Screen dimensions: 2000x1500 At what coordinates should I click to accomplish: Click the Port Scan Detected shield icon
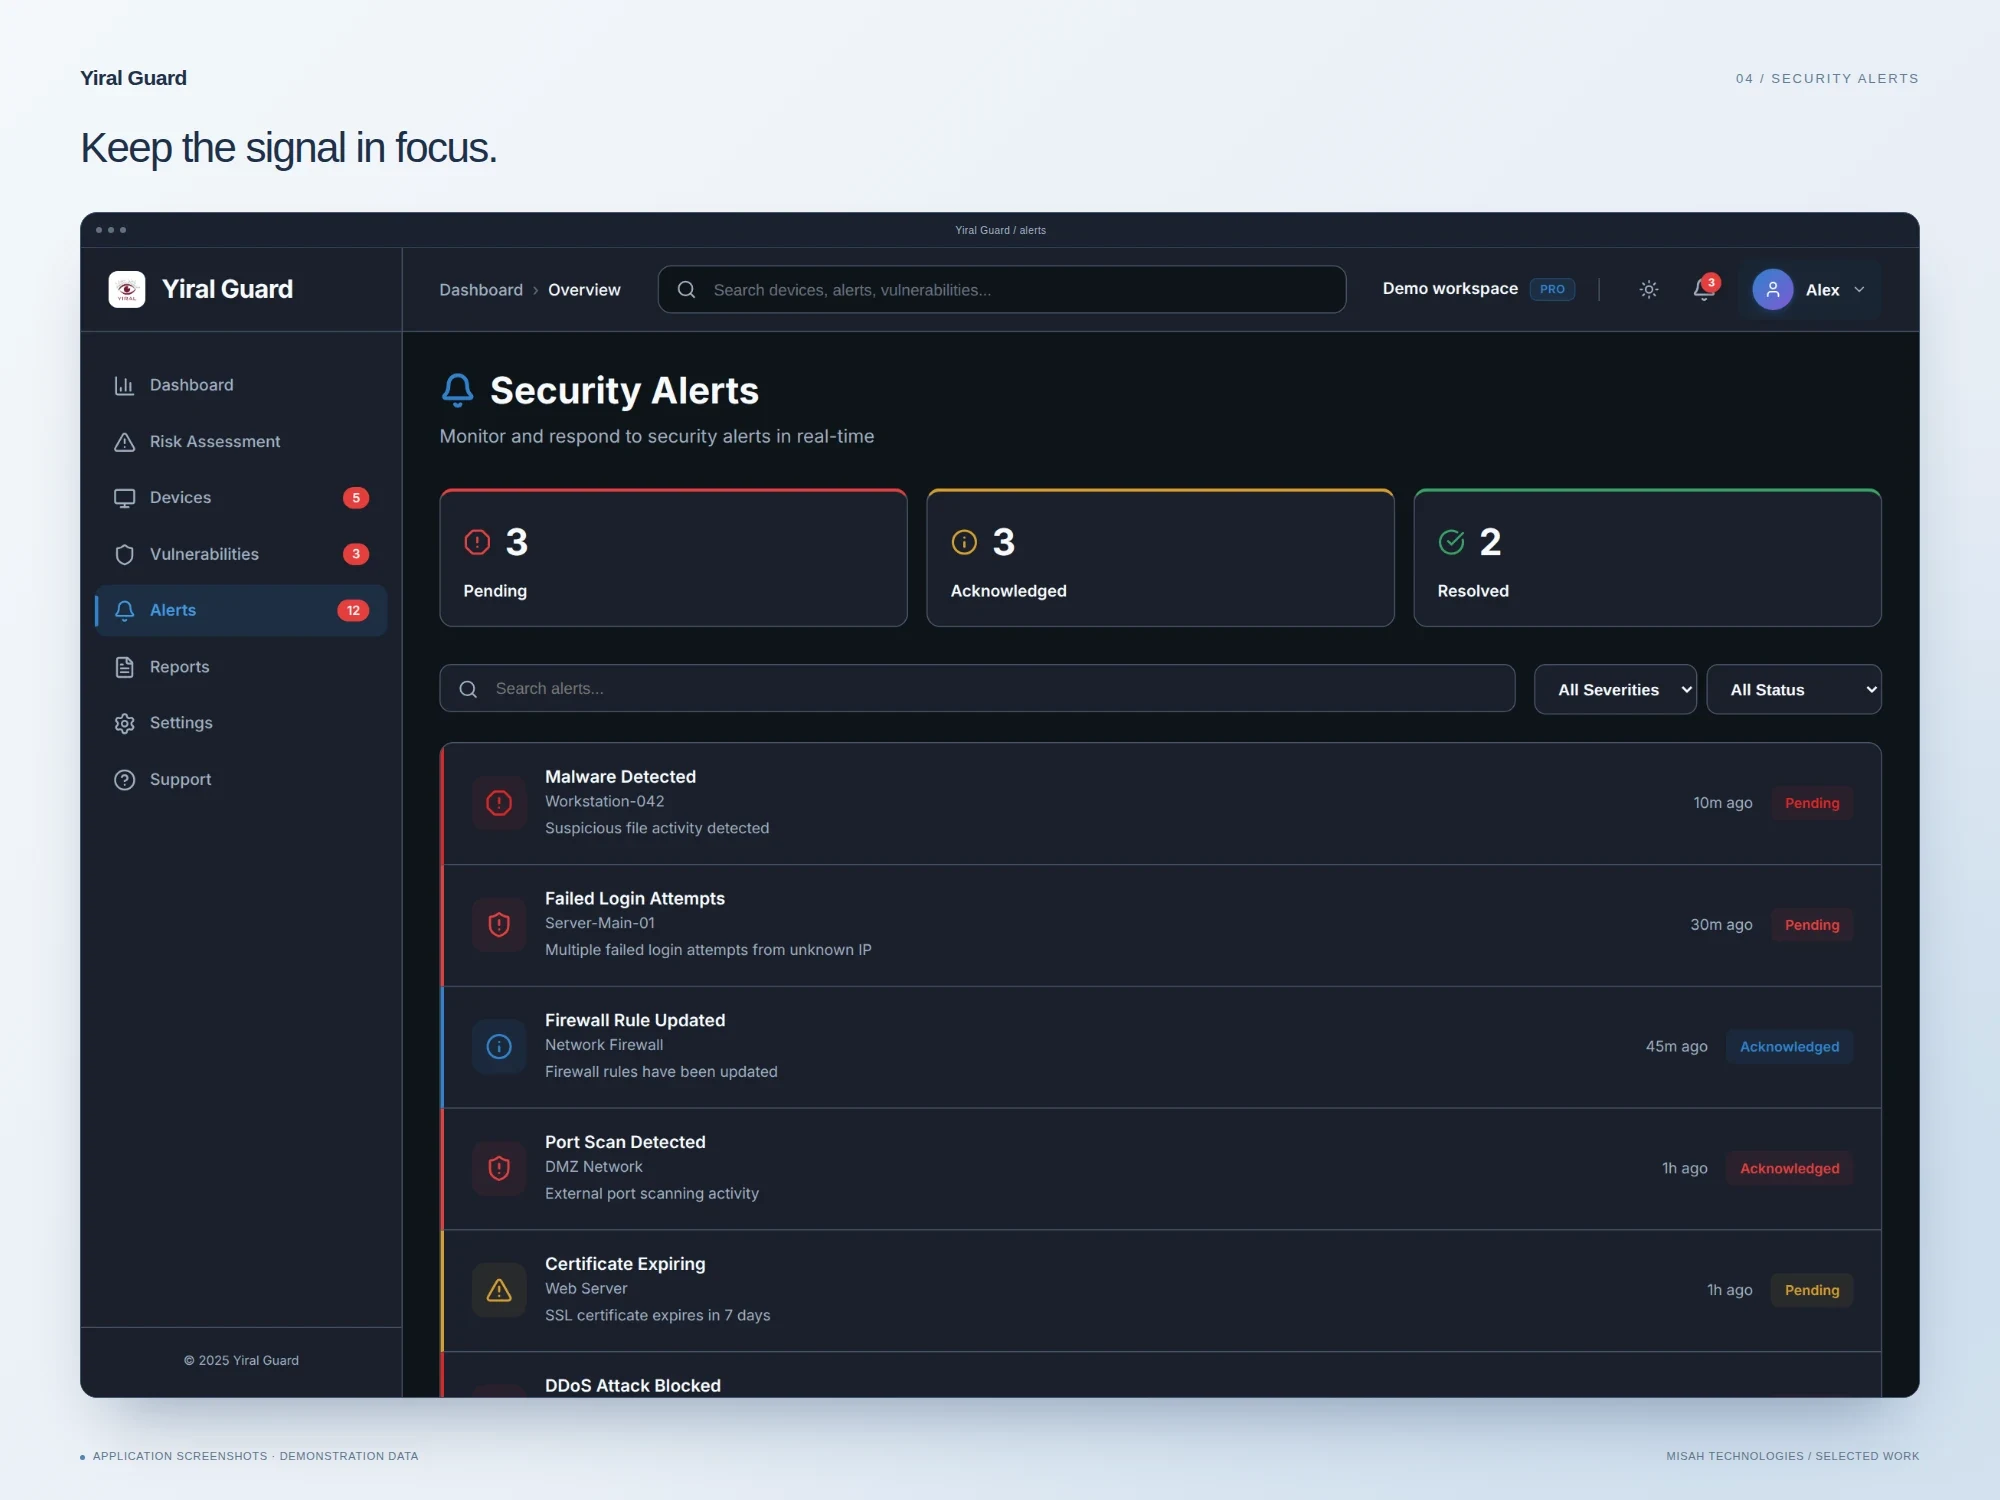499,1169
